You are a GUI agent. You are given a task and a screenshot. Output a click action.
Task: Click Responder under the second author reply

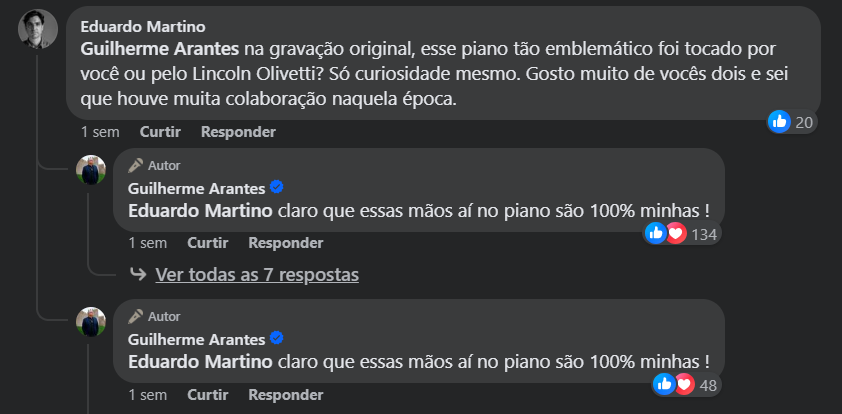[x=286, y=395]
